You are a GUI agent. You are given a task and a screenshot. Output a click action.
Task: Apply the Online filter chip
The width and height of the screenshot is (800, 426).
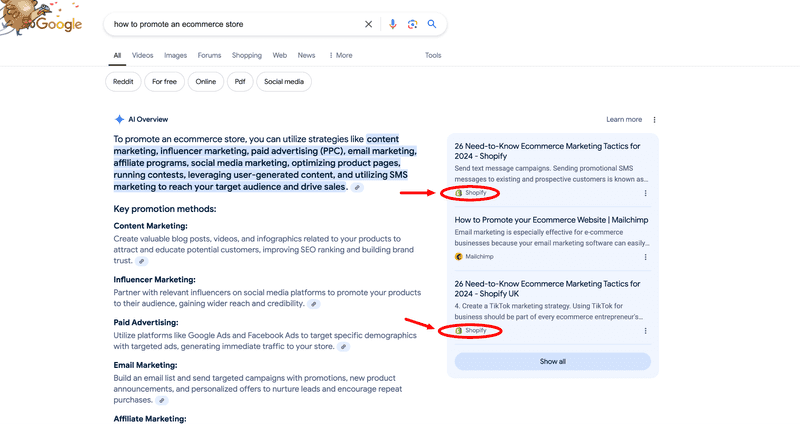click(206, 82)
